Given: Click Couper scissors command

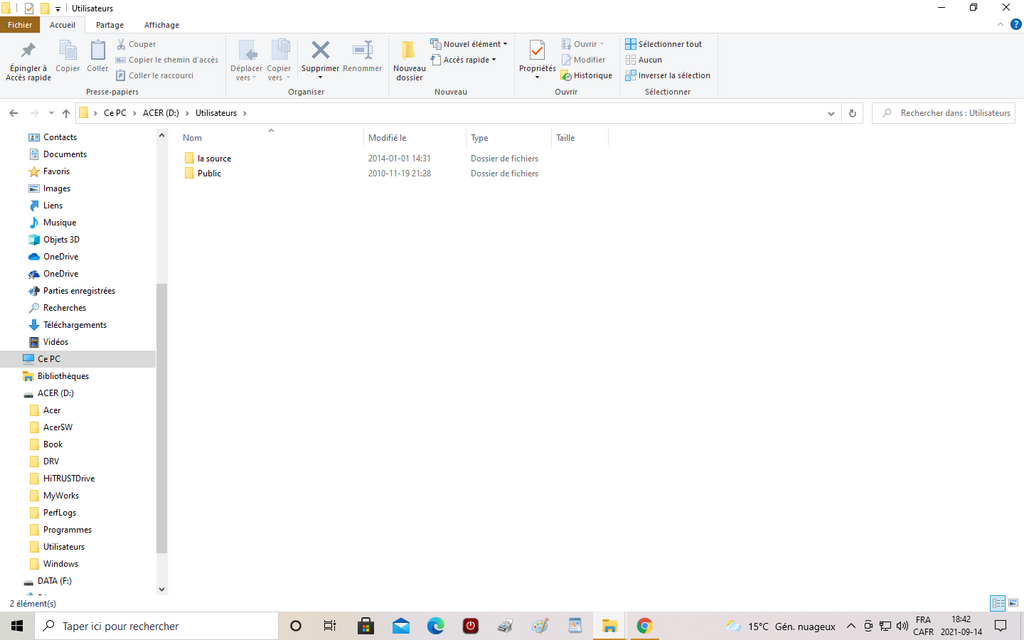Looking at the screenshot, I should click(x=136, y=44).
